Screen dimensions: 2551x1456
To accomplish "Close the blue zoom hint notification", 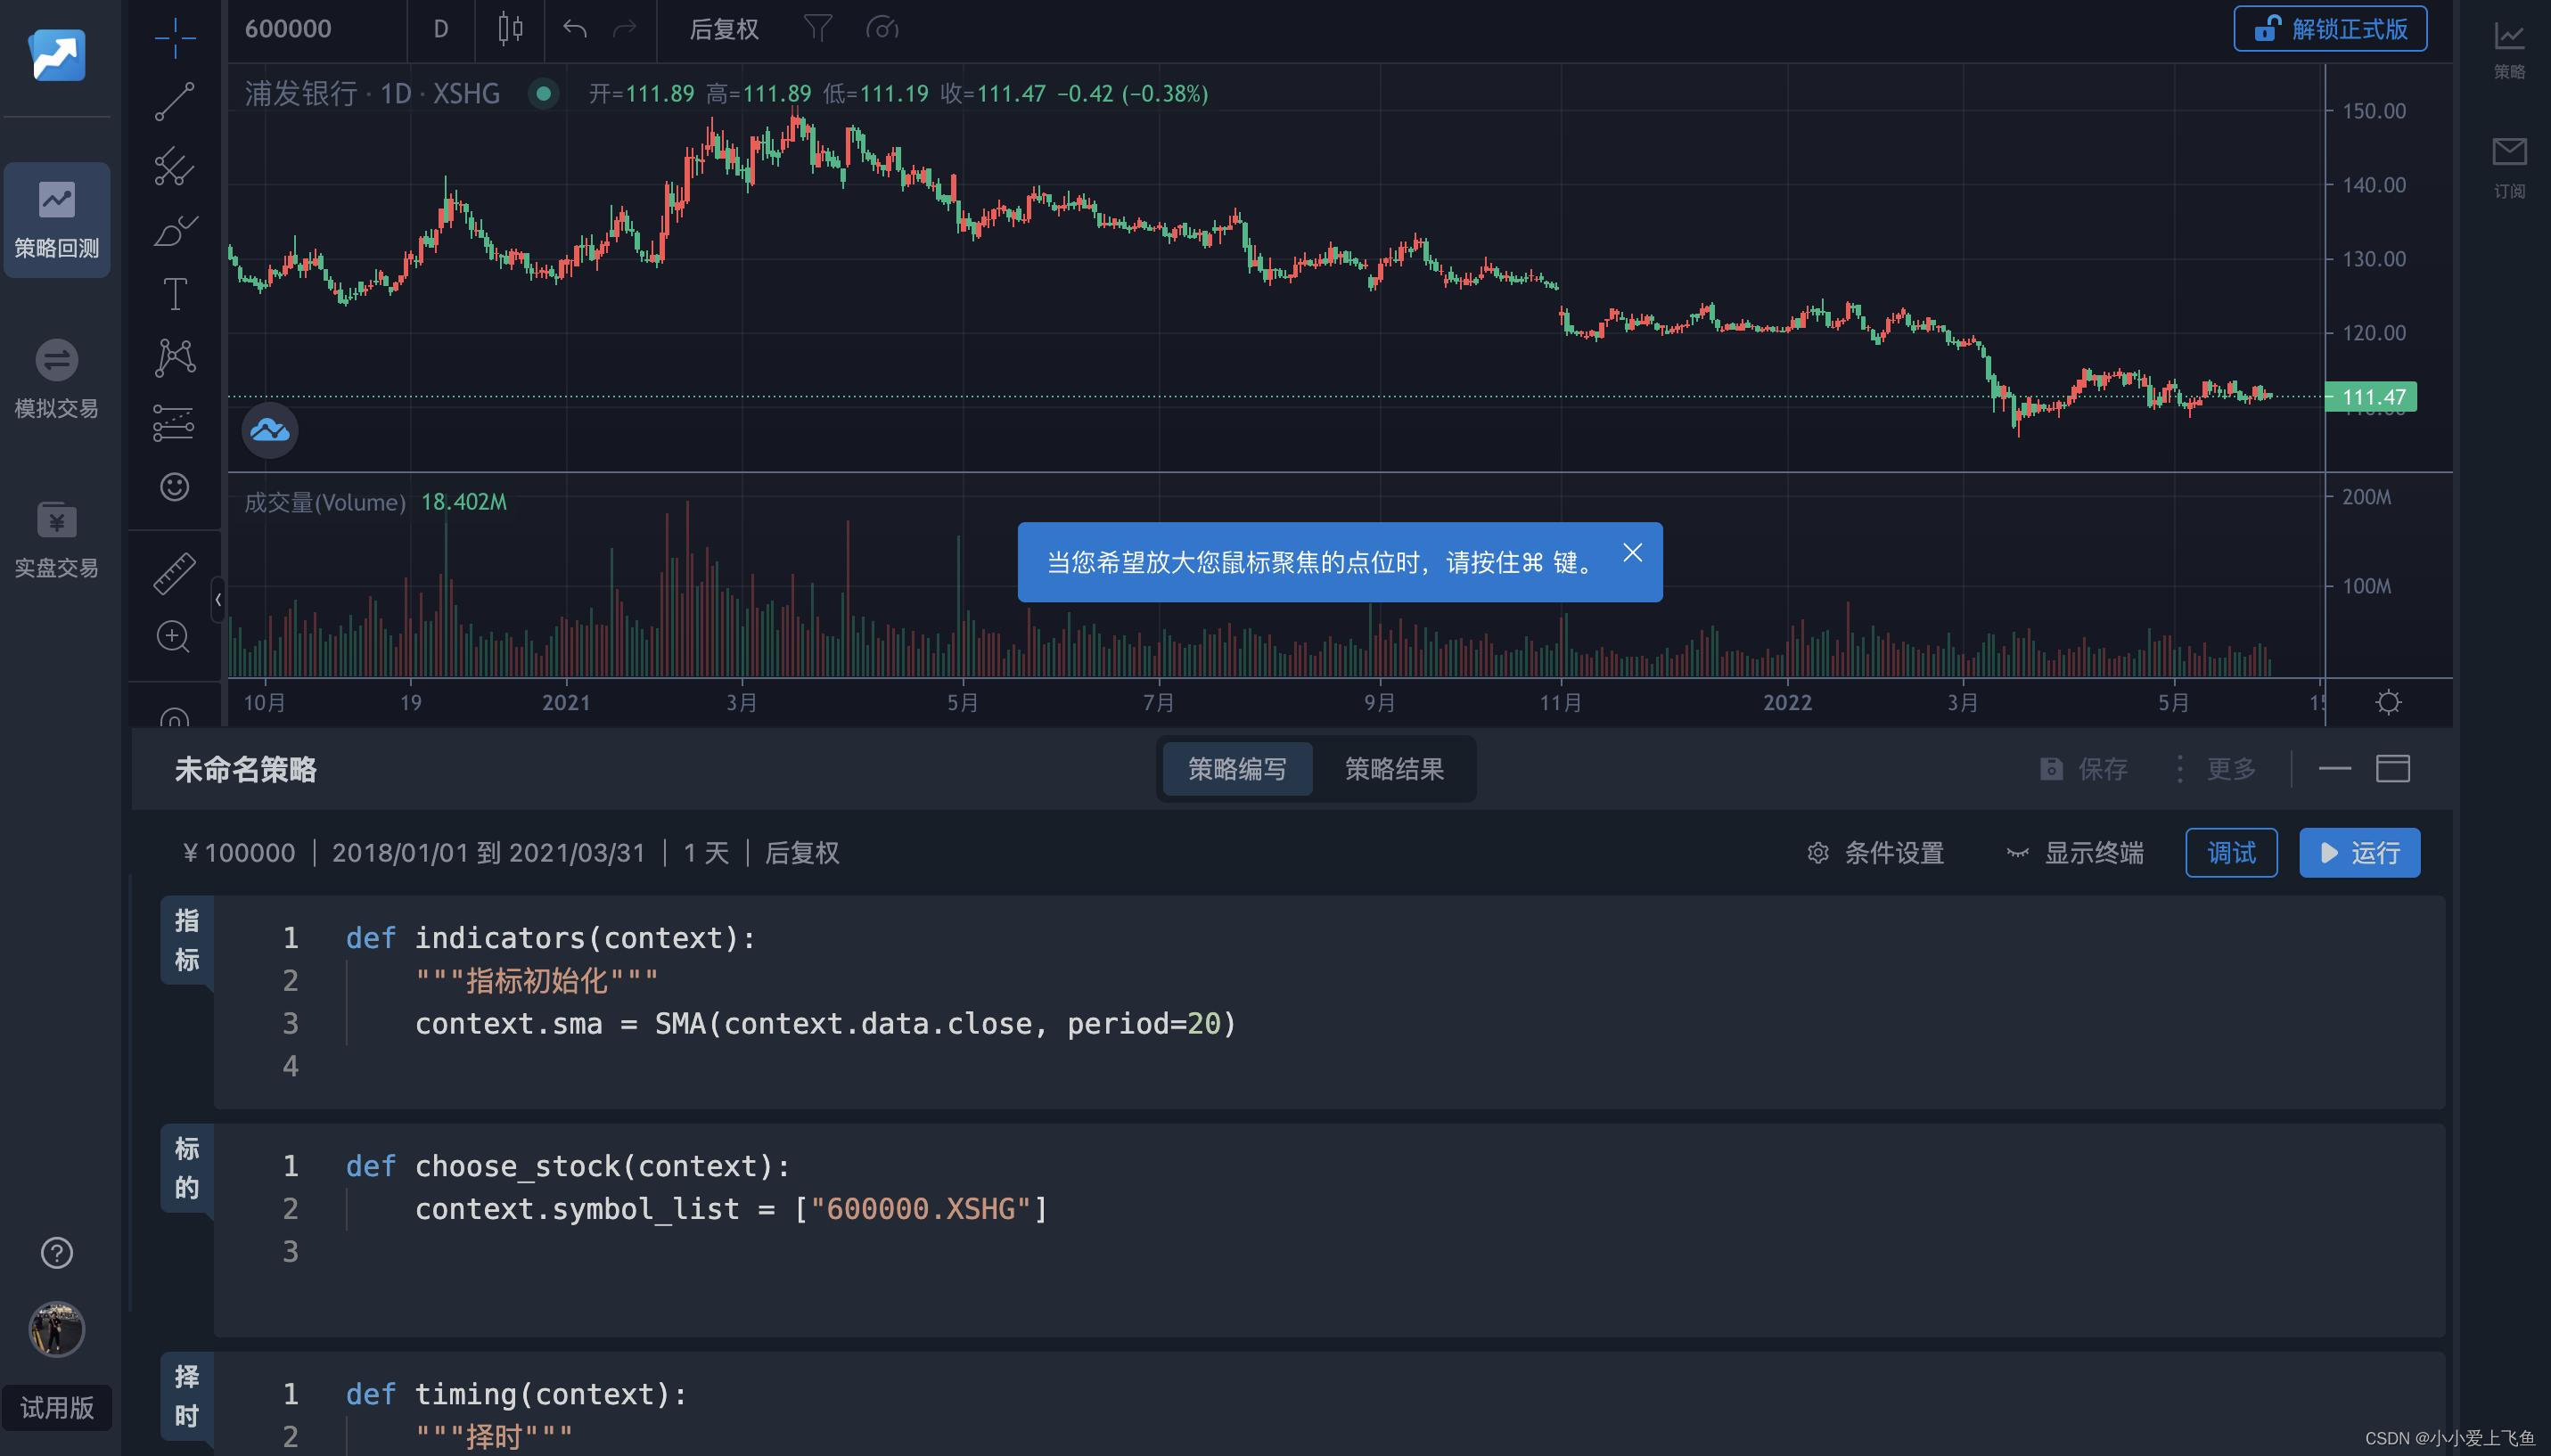I will pyautogui.click(x=1632, y=553).
